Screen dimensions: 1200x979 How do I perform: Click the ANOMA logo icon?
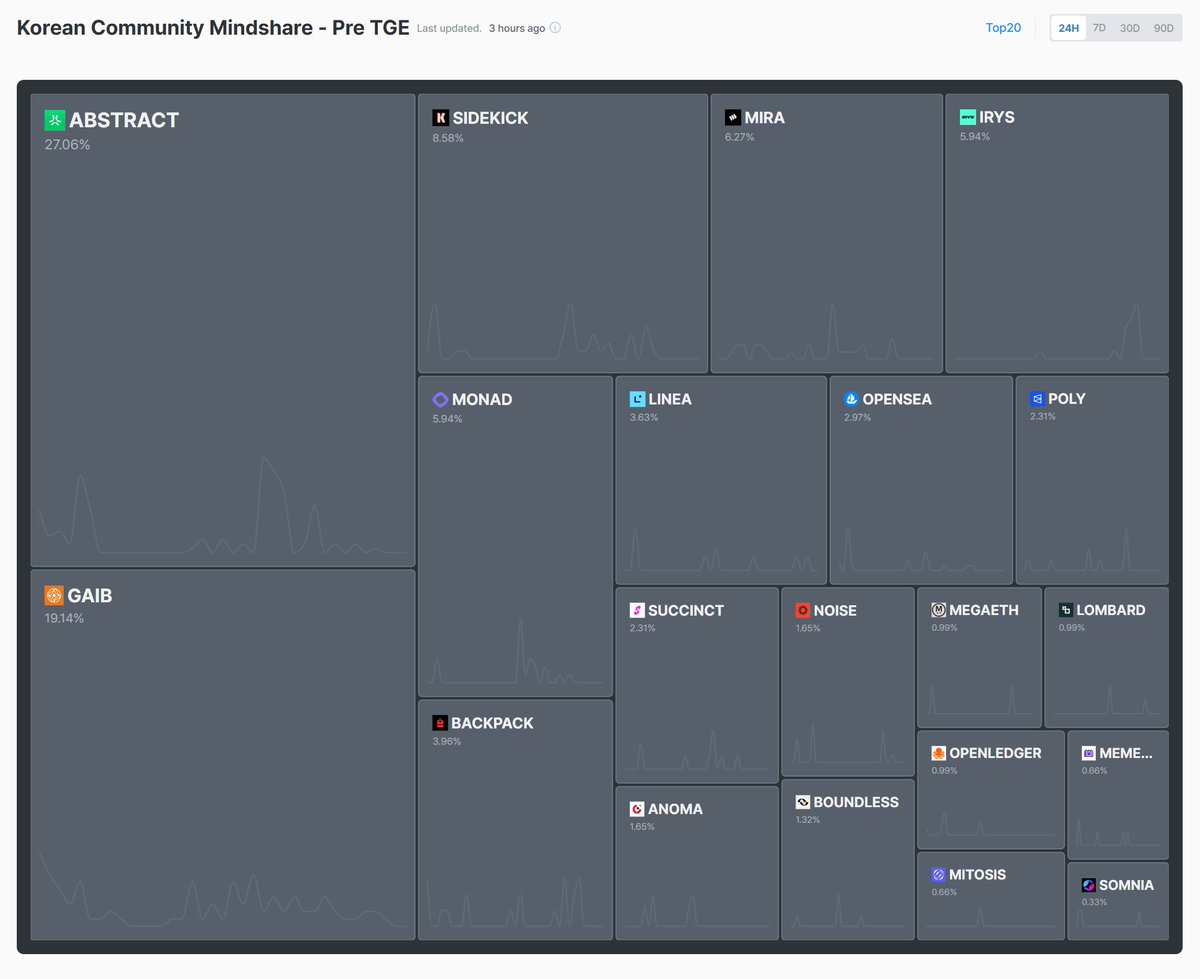coord(637,809)
